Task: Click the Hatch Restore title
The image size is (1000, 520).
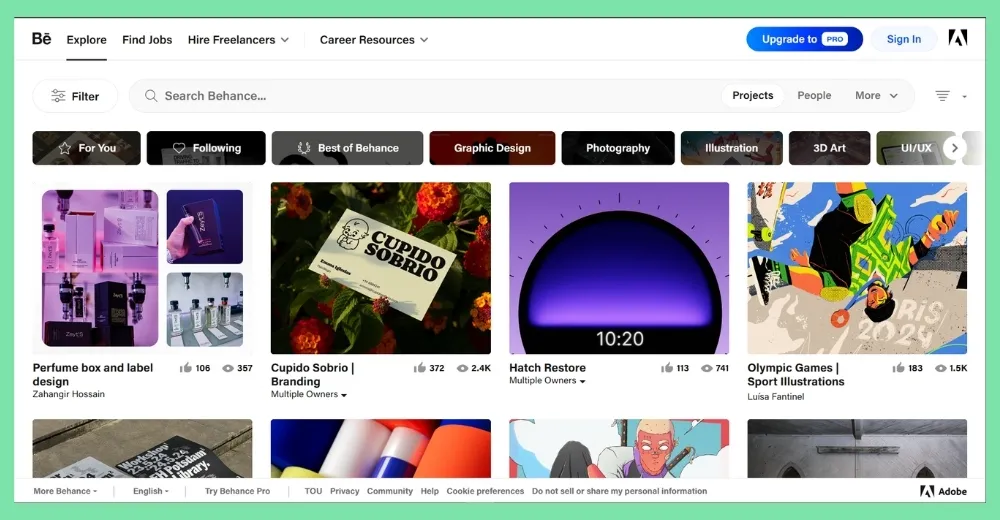Action: (547, 368)
